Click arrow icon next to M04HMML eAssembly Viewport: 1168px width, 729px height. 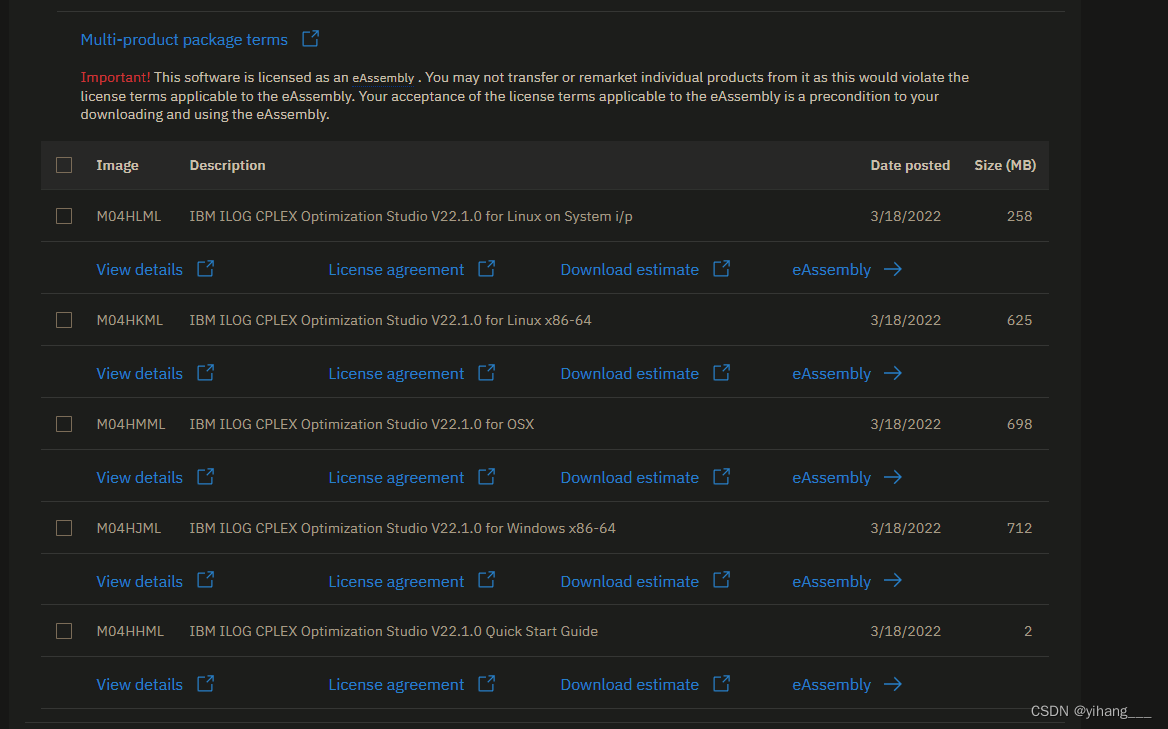(x=893, y=477)
